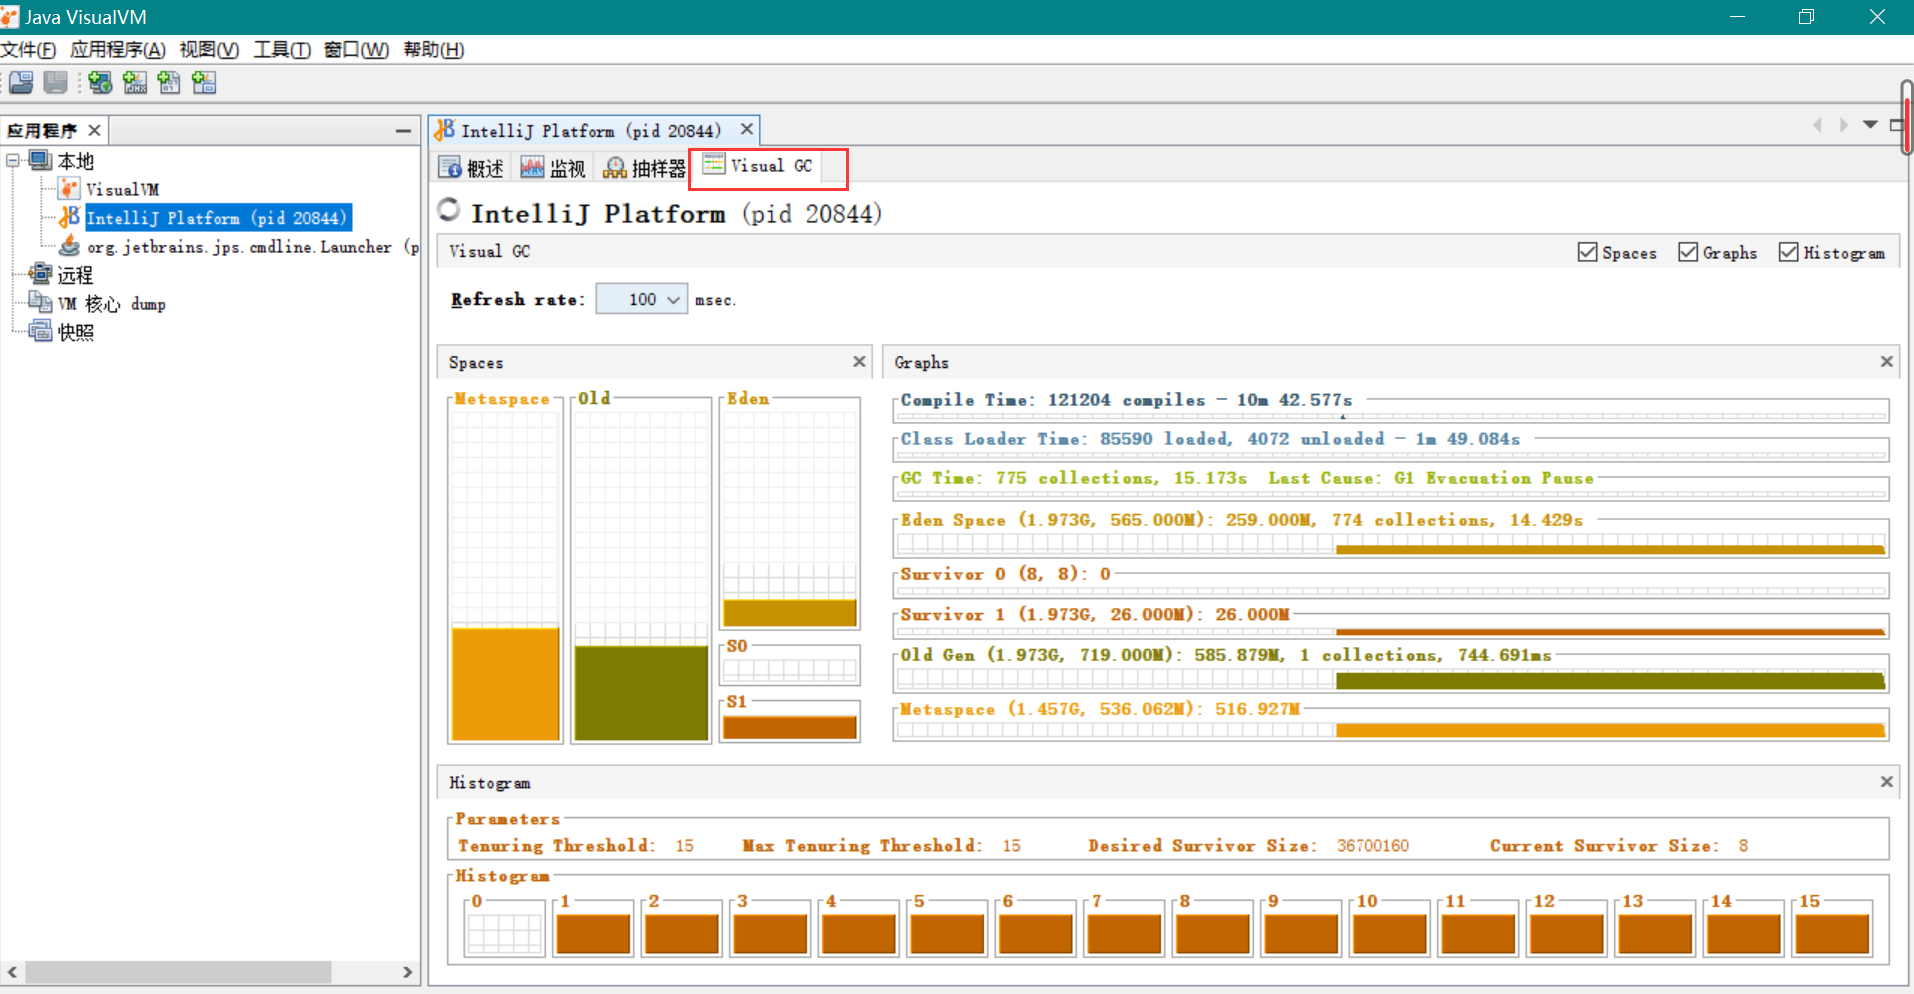The height and width of the screenshot is (994, 1914).
Task: Close the Spaces panel
Action: click(859, 361)
